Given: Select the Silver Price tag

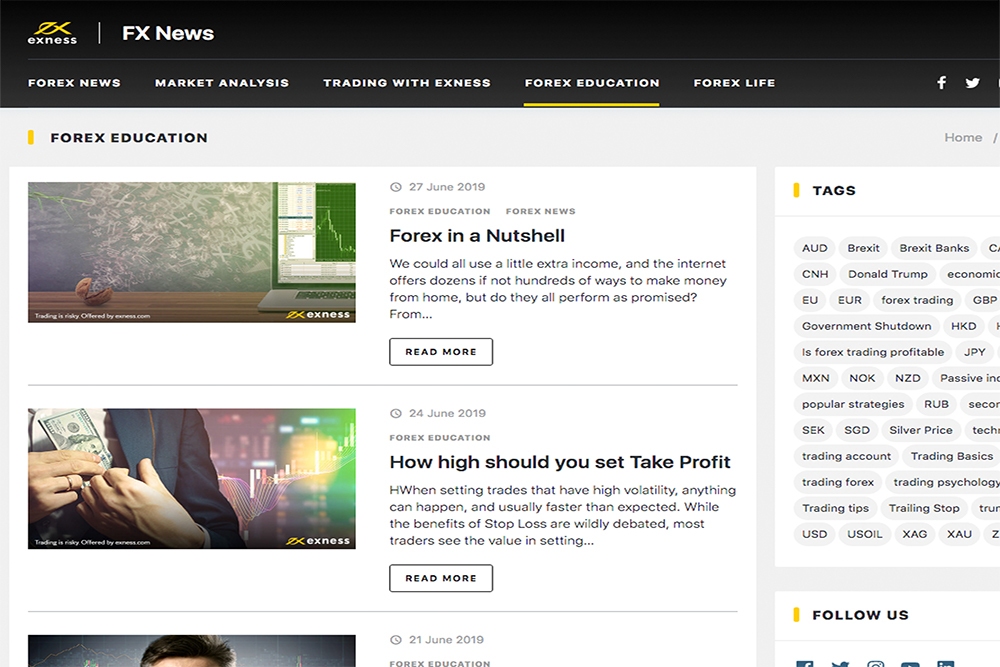Looking at the screenshot, I should click(x=920, y=431).
